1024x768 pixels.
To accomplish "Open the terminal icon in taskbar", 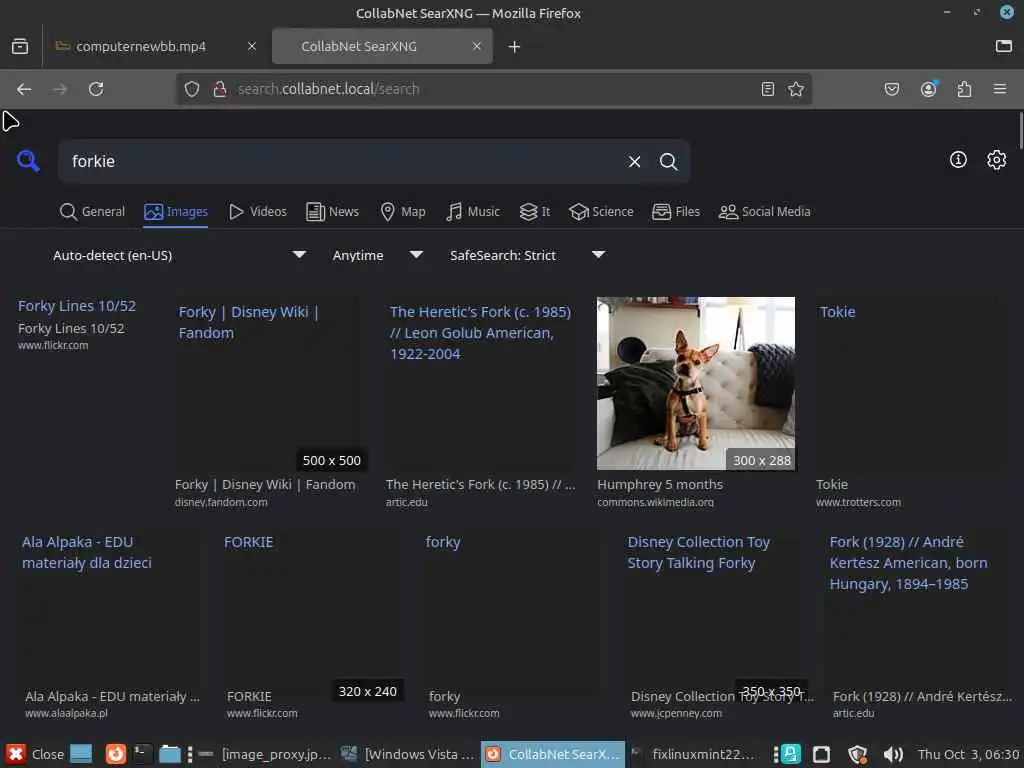I will coord(142,754).
